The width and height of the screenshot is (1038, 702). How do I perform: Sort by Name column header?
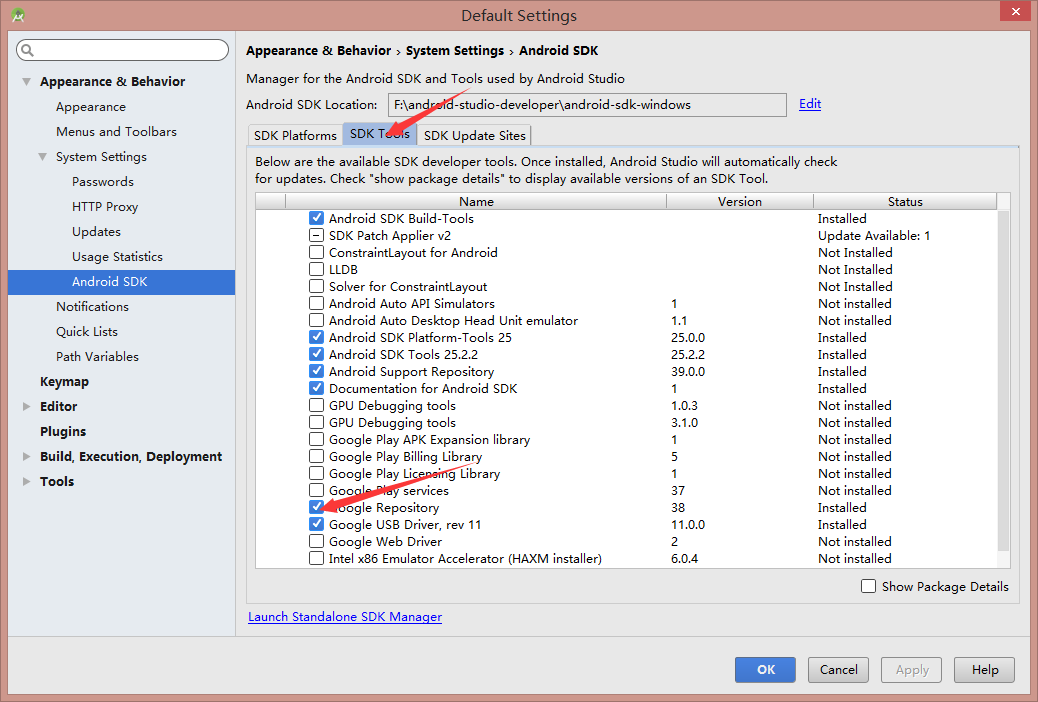(476, 201)
